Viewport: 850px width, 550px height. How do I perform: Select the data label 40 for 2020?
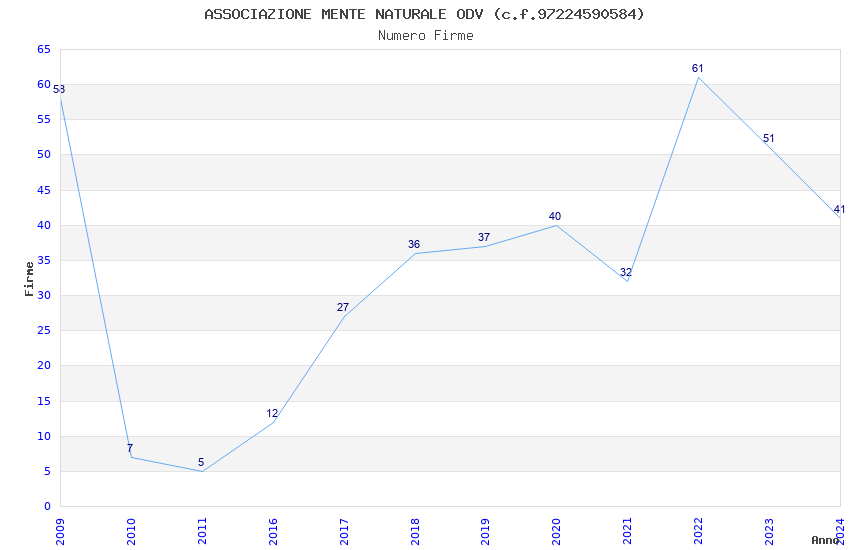point(555,216)
